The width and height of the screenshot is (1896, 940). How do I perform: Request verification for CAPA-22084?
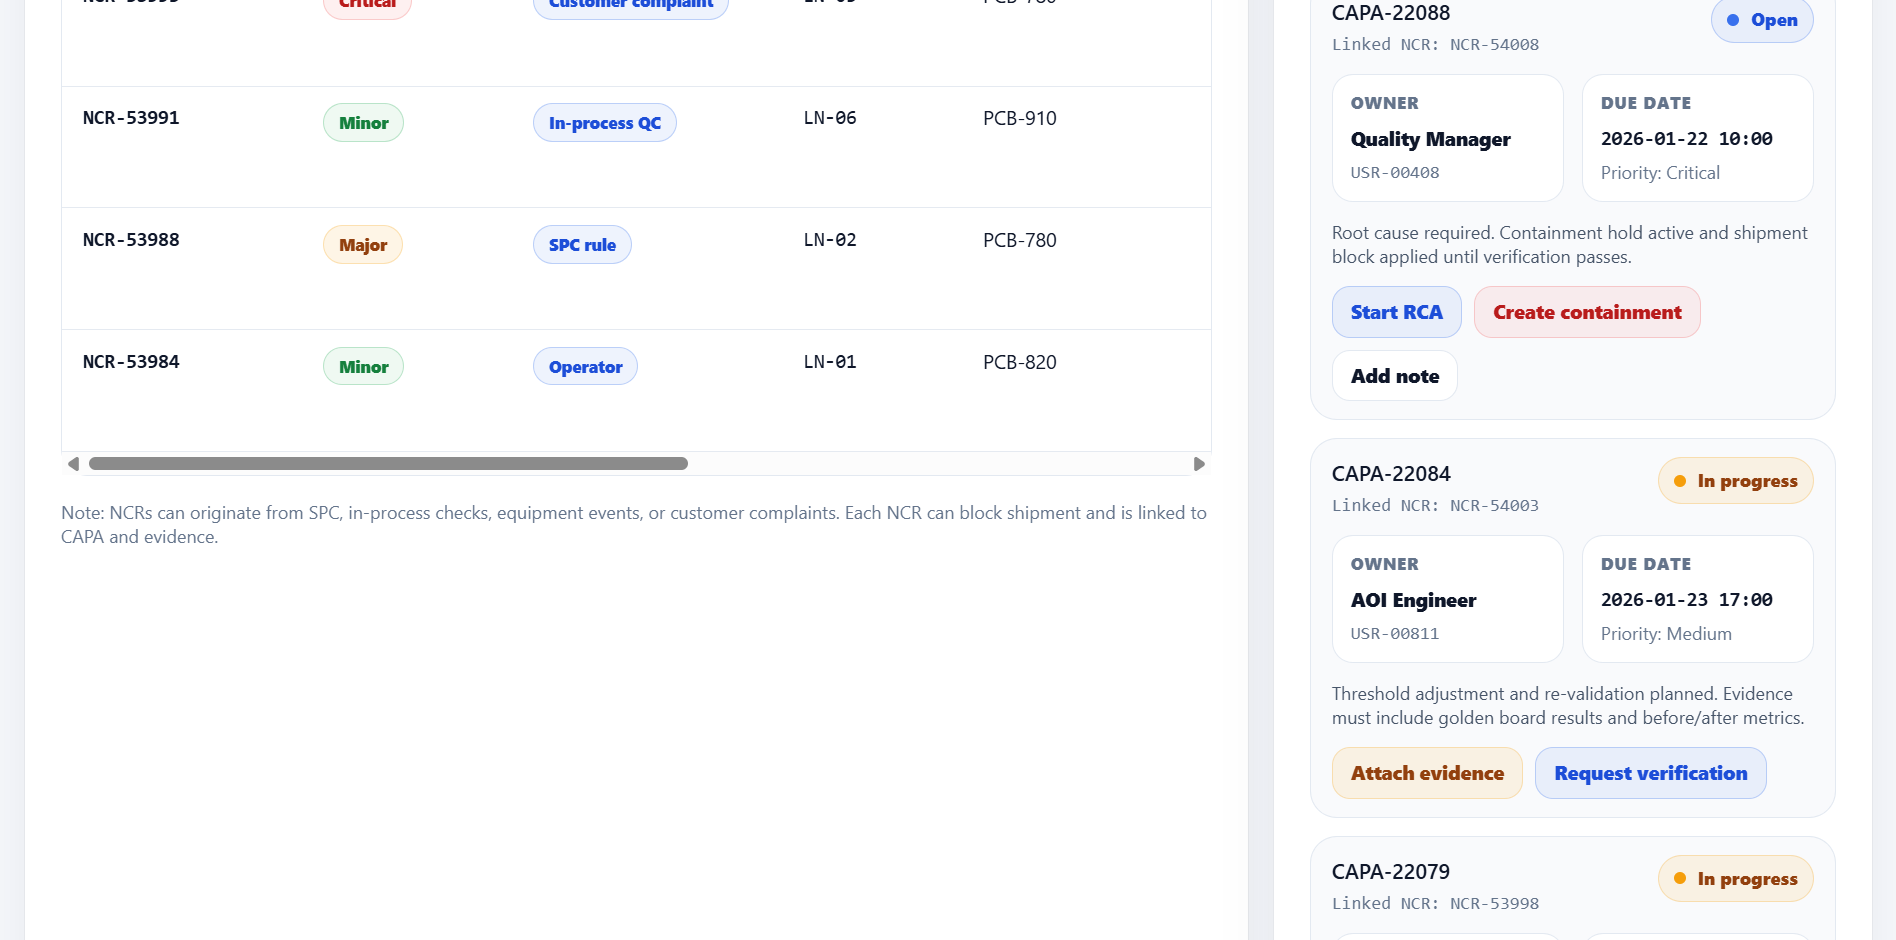(x=1650, y=773)
